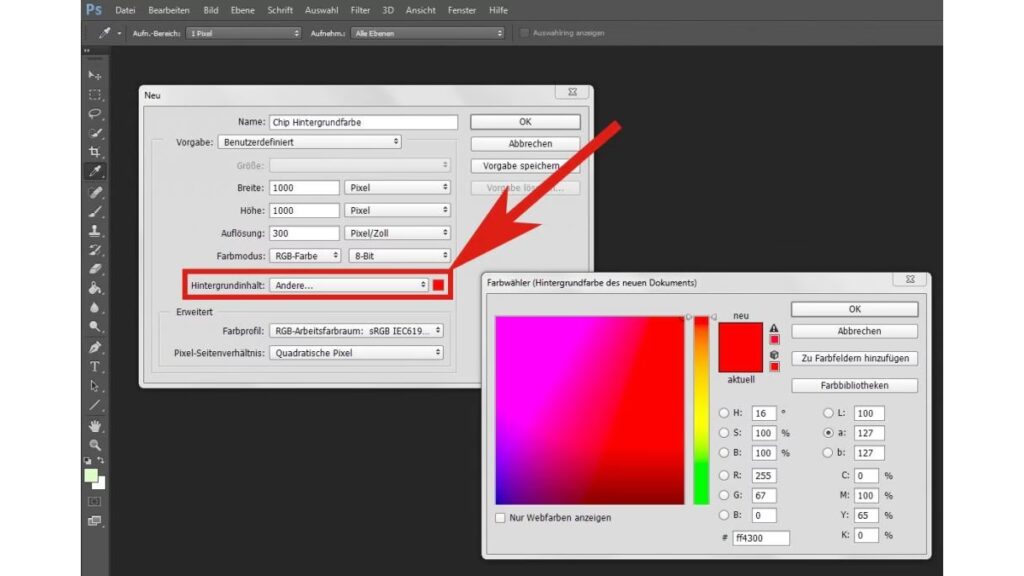Choose the Pen tool
Screen dimensions: 1024x576
pos(95,347)
